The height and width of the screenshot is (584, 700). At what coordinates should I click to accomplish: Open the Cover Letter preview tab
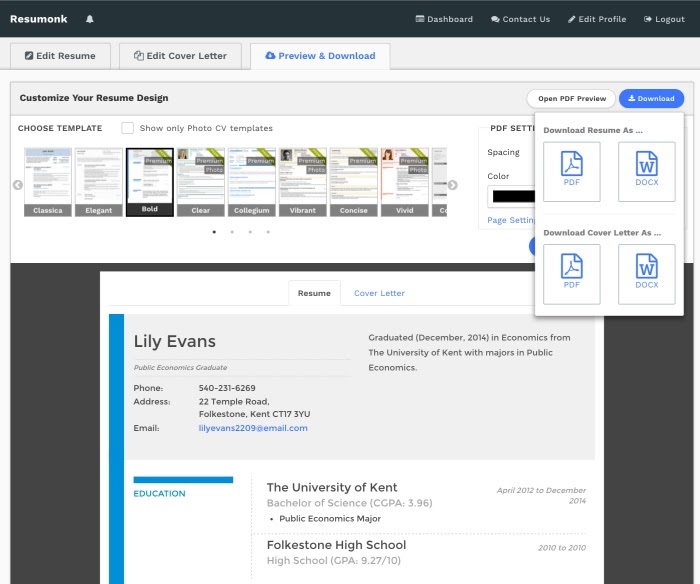pos(379,293)
